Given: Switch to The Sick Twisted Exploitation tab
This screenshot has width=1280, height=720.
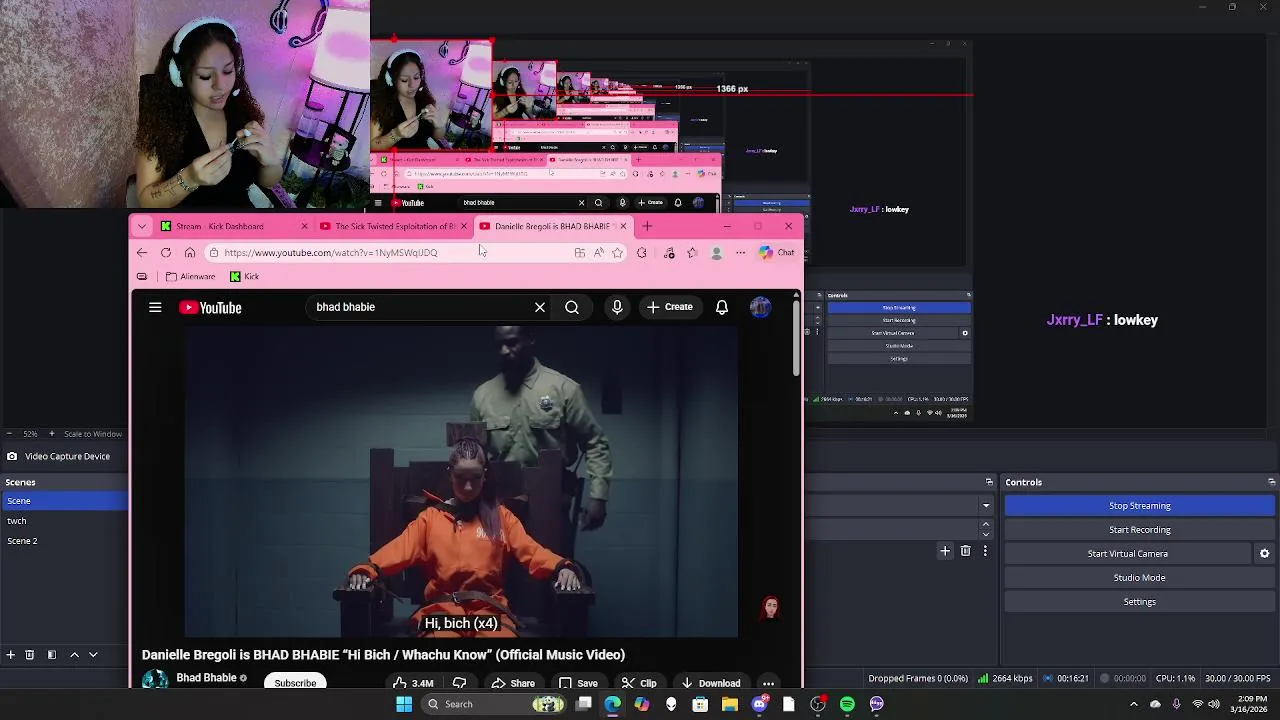Looking at the screenshot, I should pyautogui.click(x=392, y=226).
